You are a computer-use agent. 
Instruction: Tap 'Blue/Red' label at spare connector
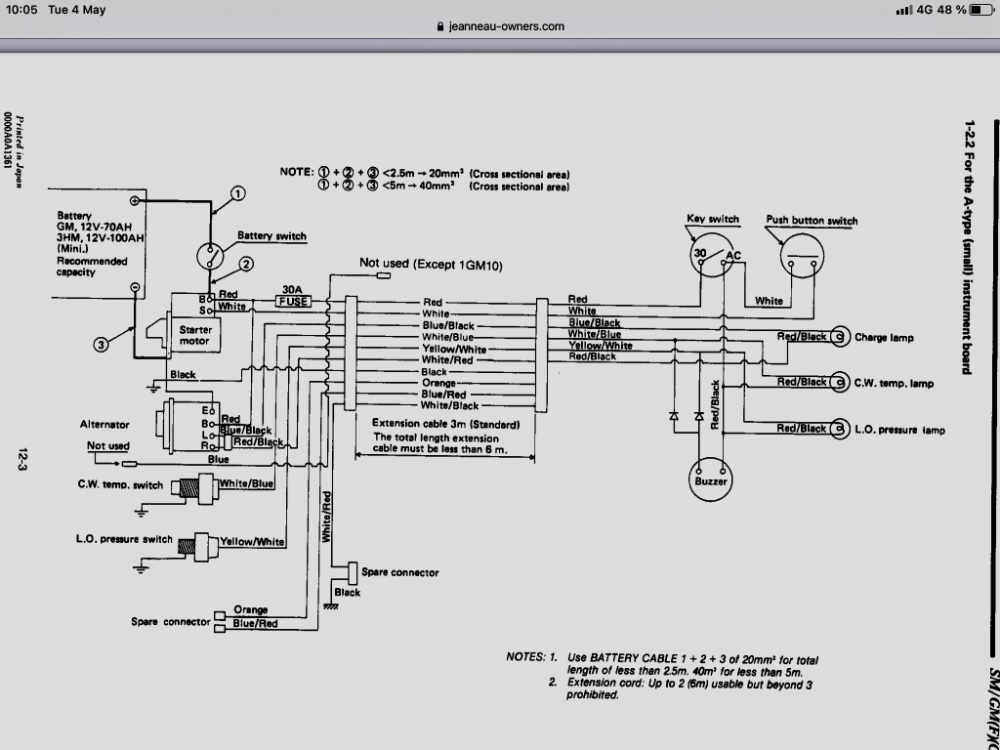tap(255, 623)
